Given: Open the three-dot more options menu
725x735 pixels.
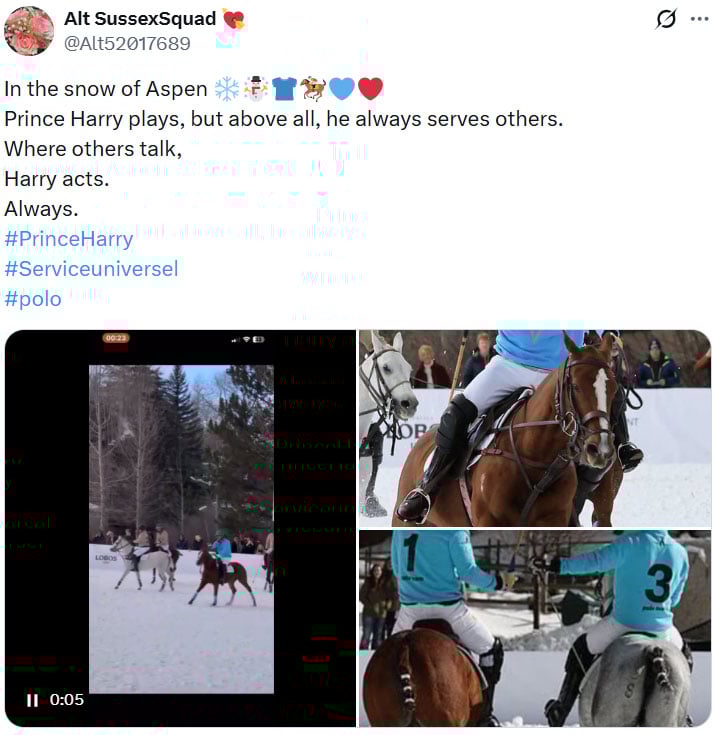Looking at the screenshot, I should click(x=699, y=19).
